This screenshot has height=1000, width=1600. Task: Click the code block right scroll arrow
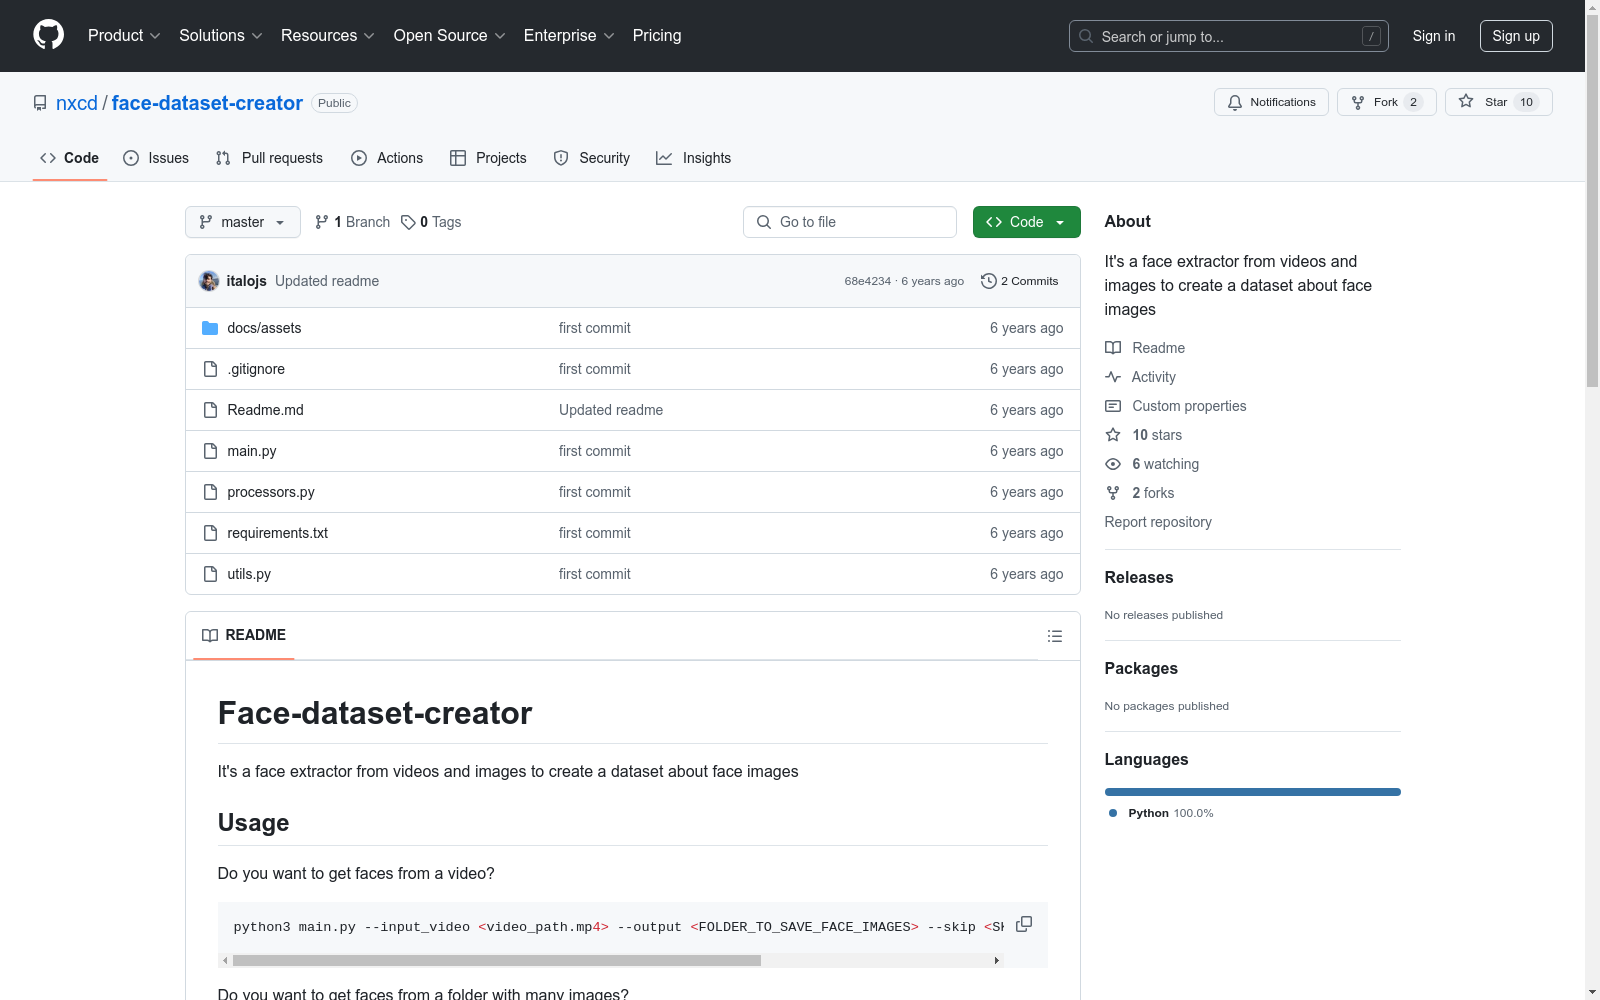(x=996, y=960)
